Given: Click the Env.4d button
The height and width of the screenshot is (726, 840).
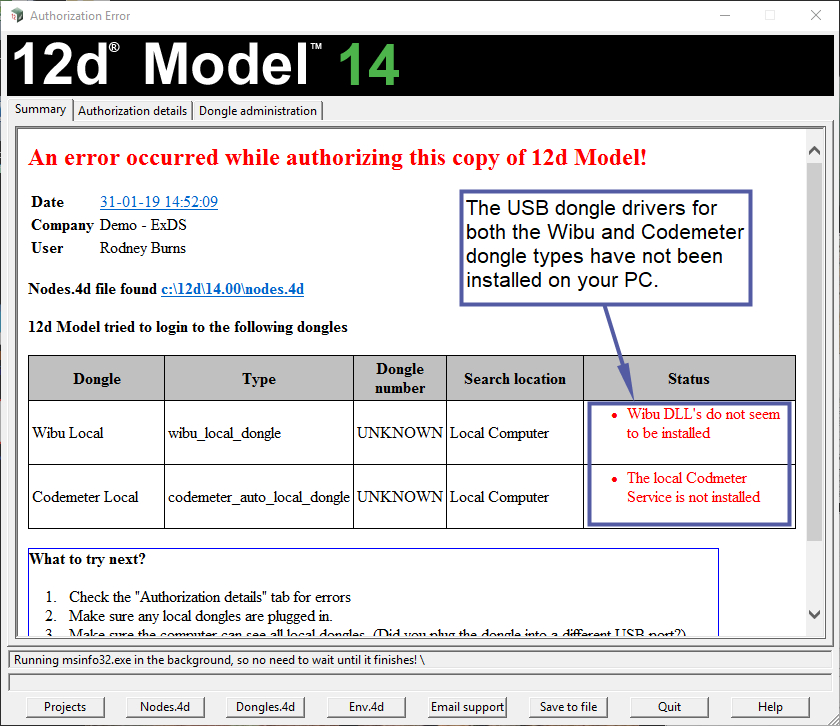Looking at the screenshot, I should tap(366, 707).
